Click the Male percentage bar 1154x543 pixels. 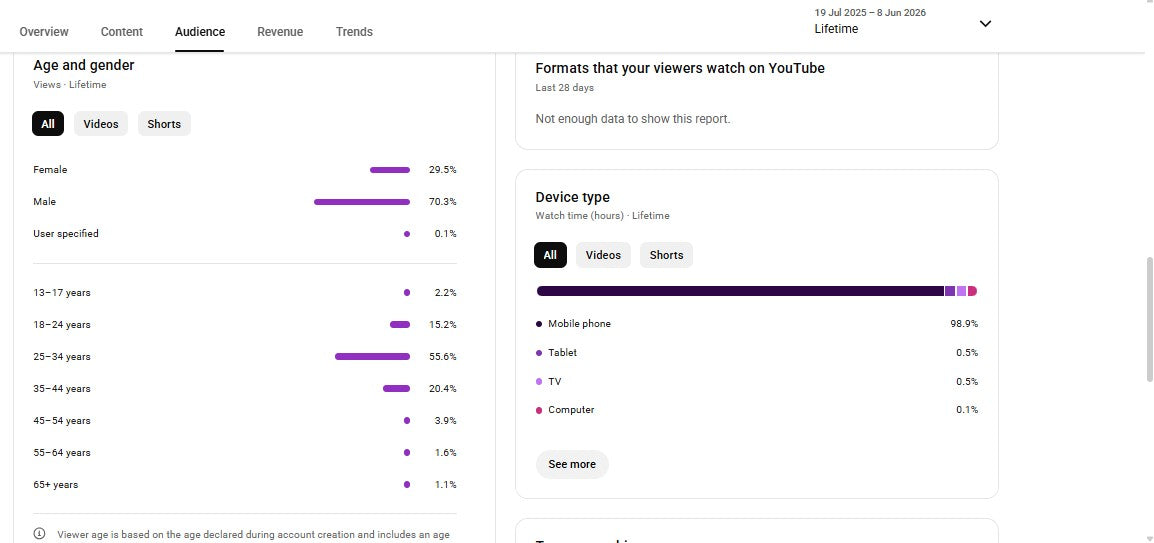point(362,202)
